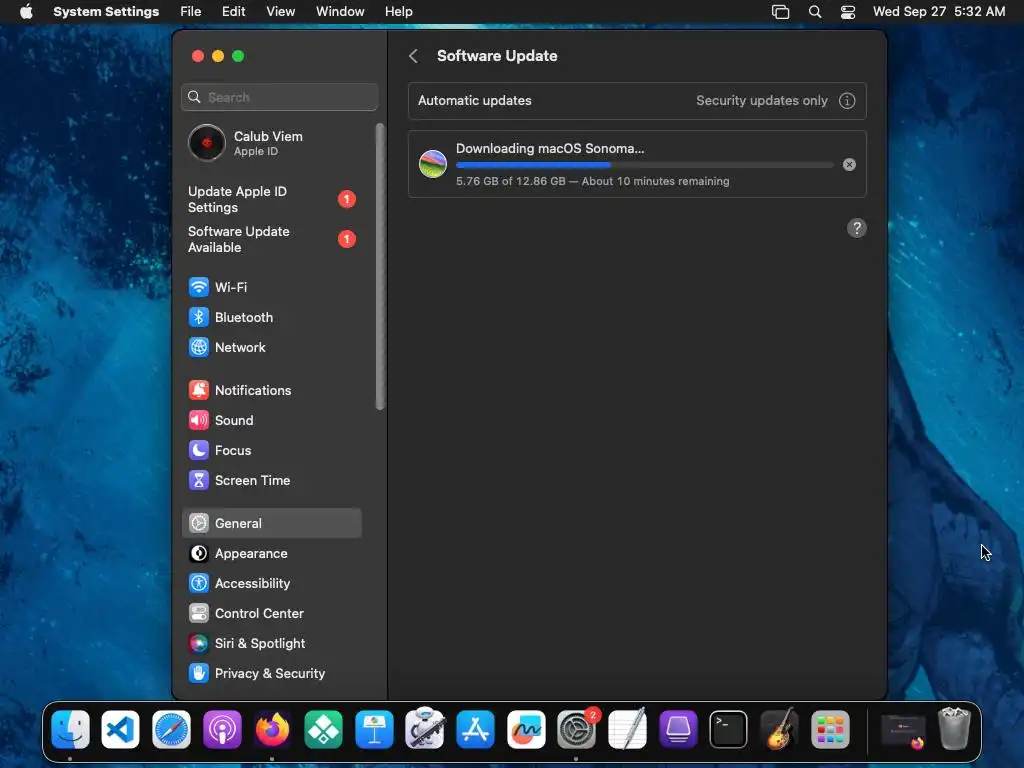Click the date and time clock

coord(938,12)
